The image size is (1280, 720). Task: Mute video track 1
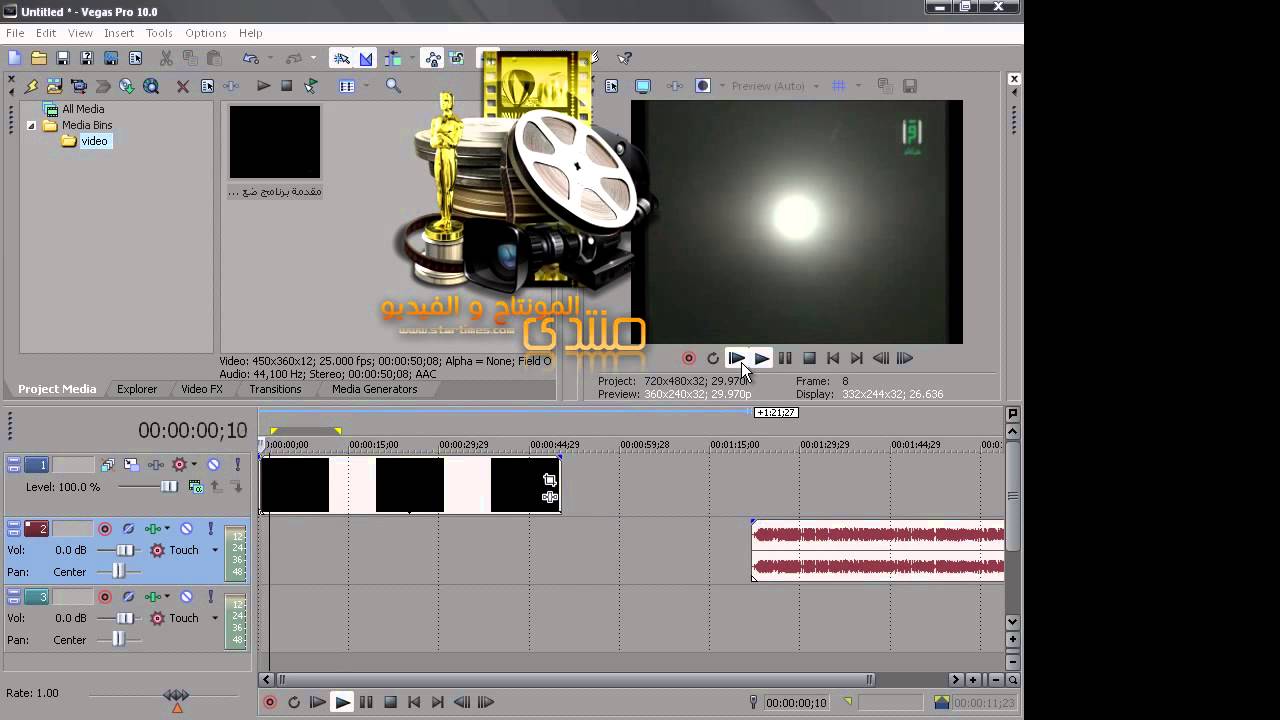[213, 465]
